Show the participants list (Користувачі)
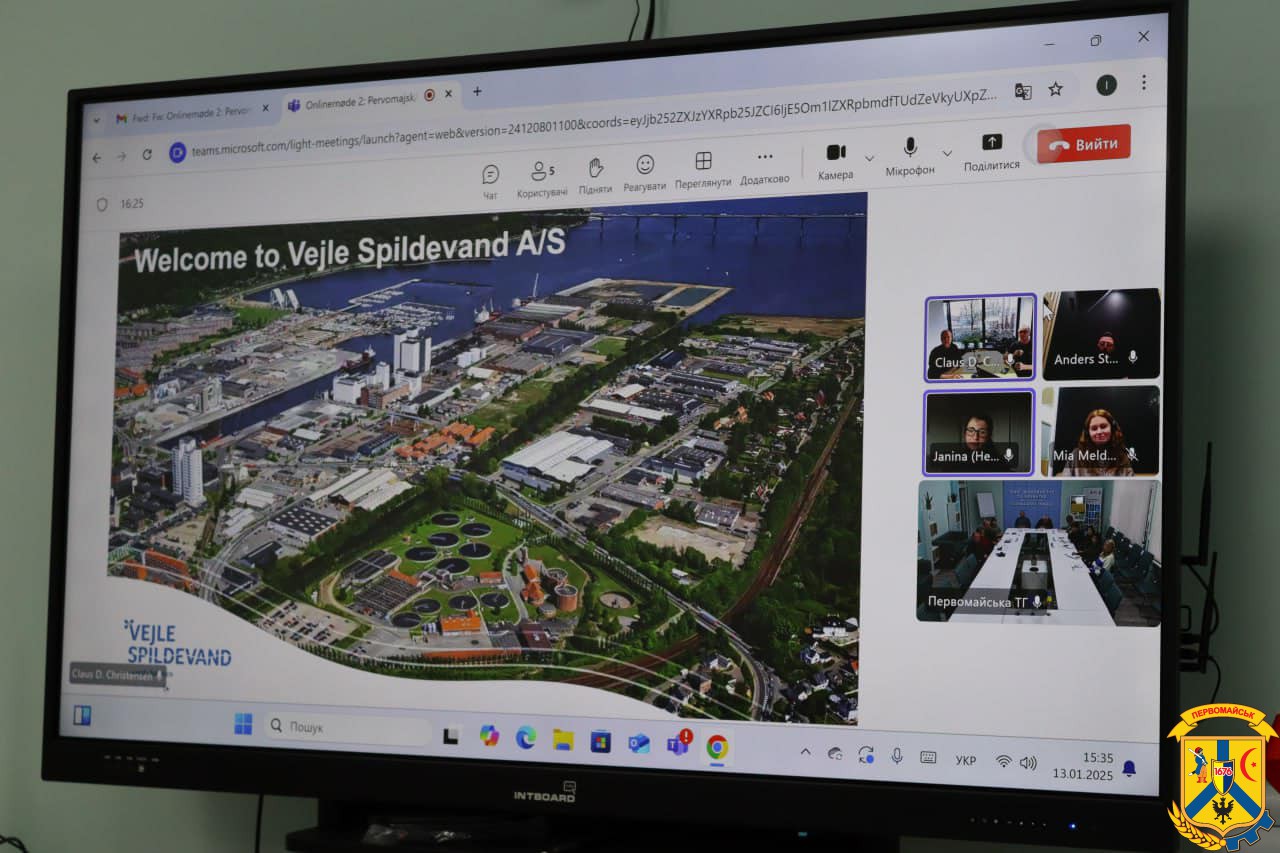Screen dimensions: 1280x853 tap(542, 178)
